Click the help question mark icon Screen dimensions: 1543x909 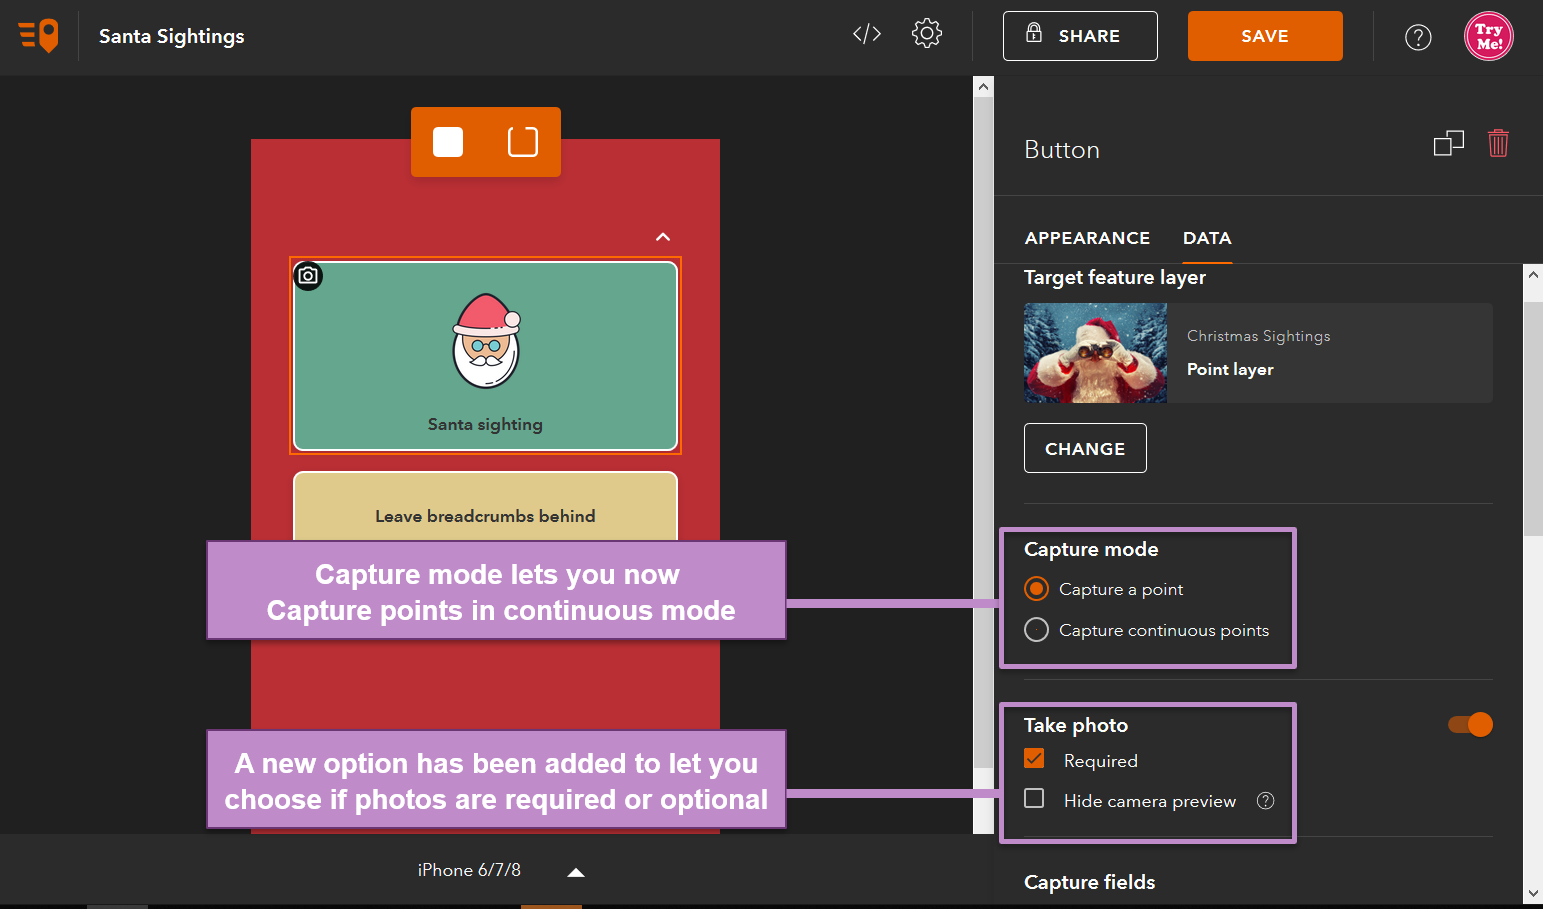click(1418, 37)
